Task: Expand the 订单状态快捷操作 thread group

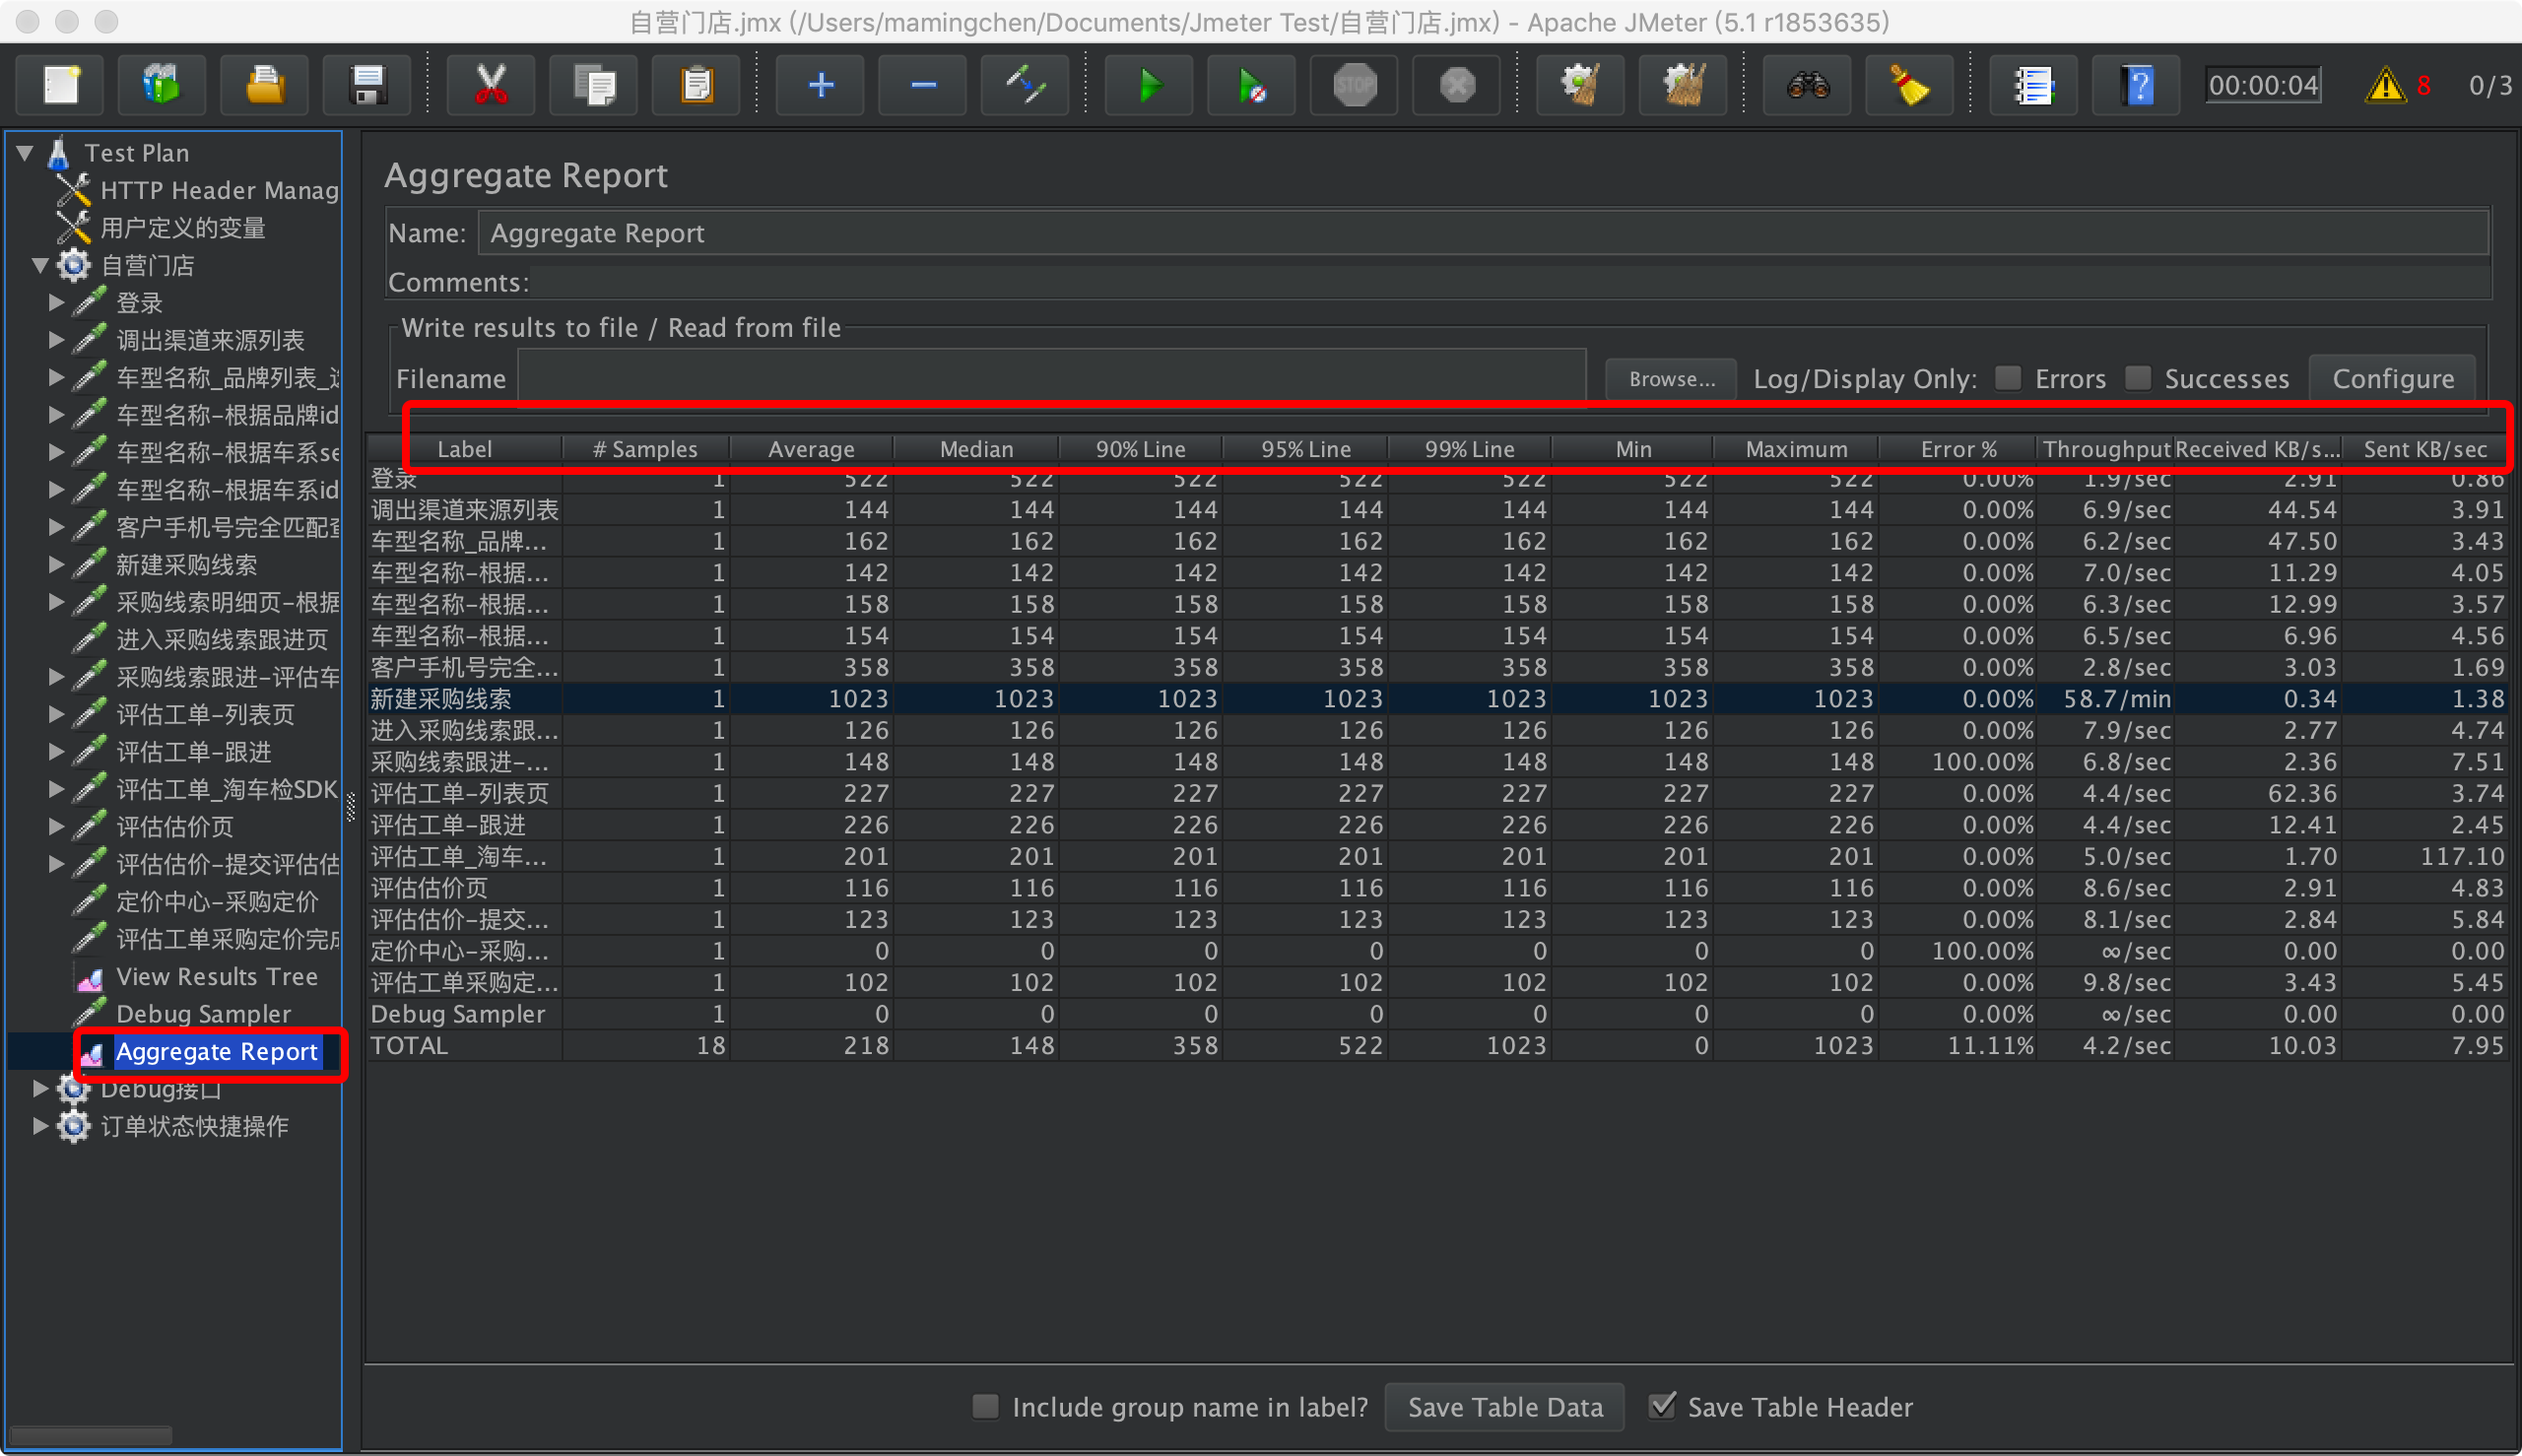Action: [40, 1126]
